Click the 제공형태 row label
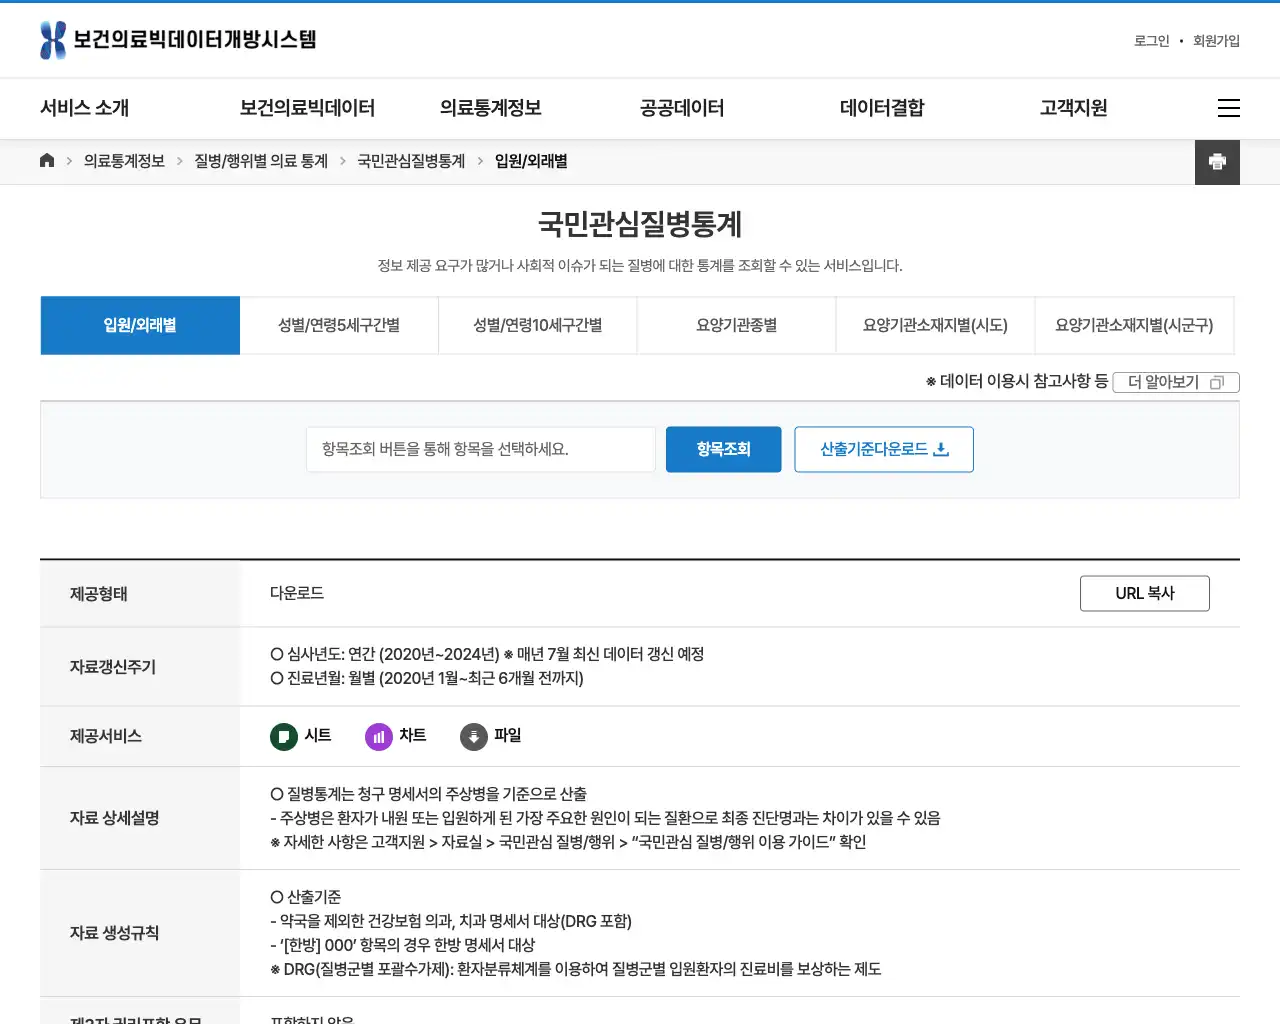 pyautogui.click(x=99, y=594)
